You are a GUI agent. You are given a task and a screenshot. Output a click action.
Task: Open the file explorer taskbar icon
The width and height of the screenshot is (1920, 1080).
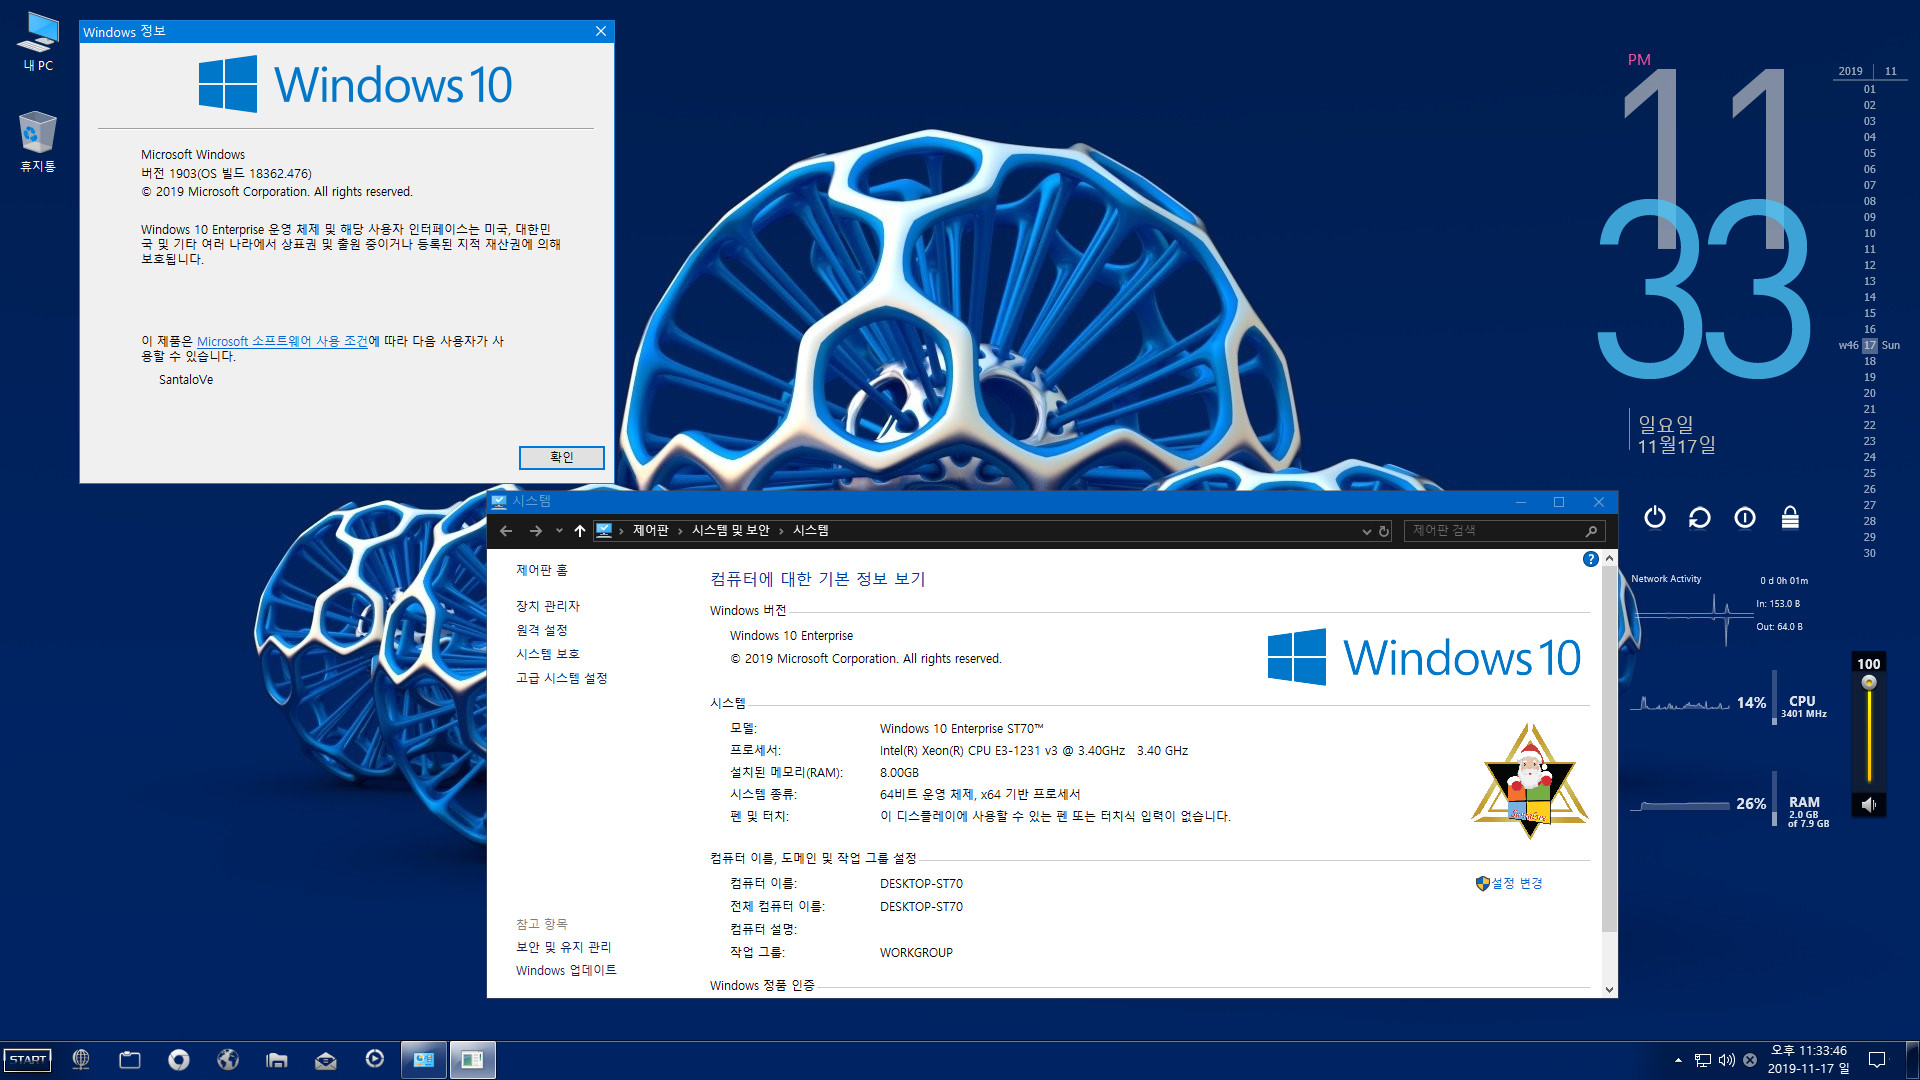point(277,1060)
